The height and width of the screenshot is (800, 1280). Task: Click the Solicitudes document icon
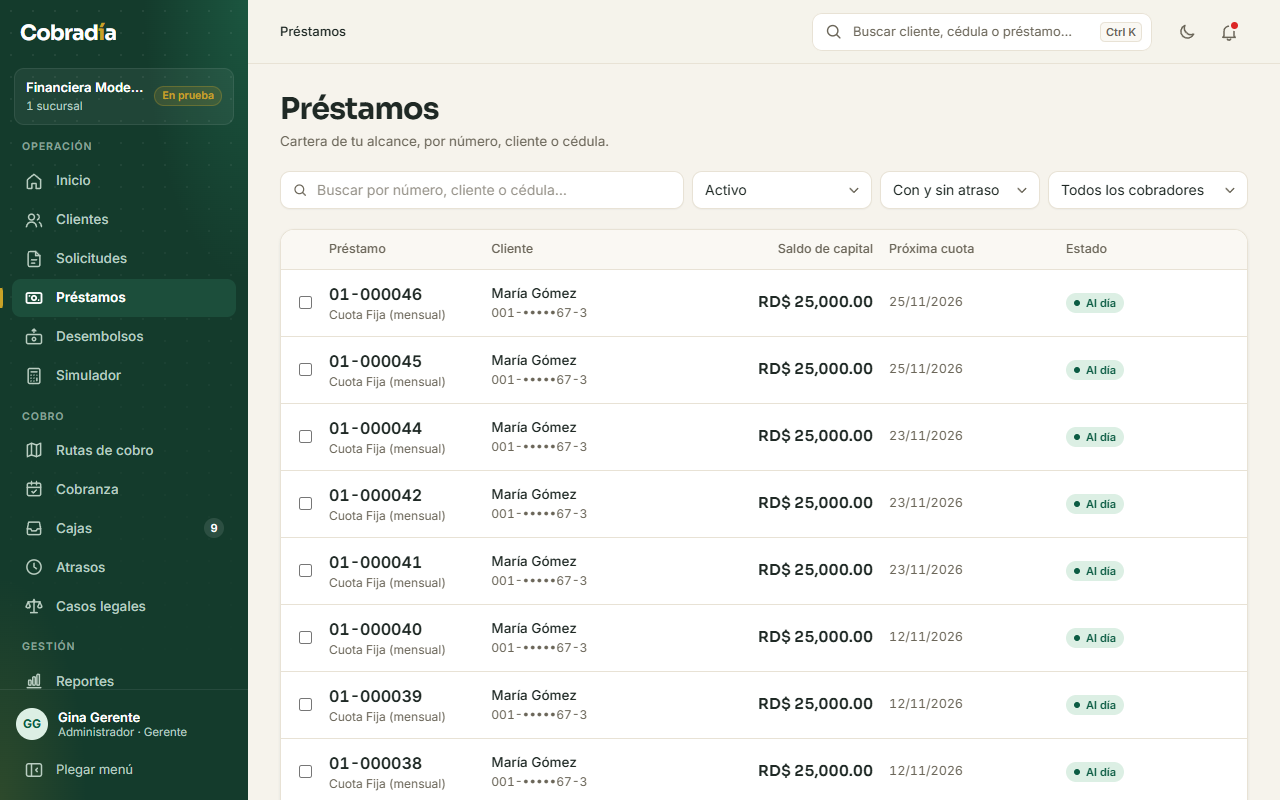(x=34, y=259)
